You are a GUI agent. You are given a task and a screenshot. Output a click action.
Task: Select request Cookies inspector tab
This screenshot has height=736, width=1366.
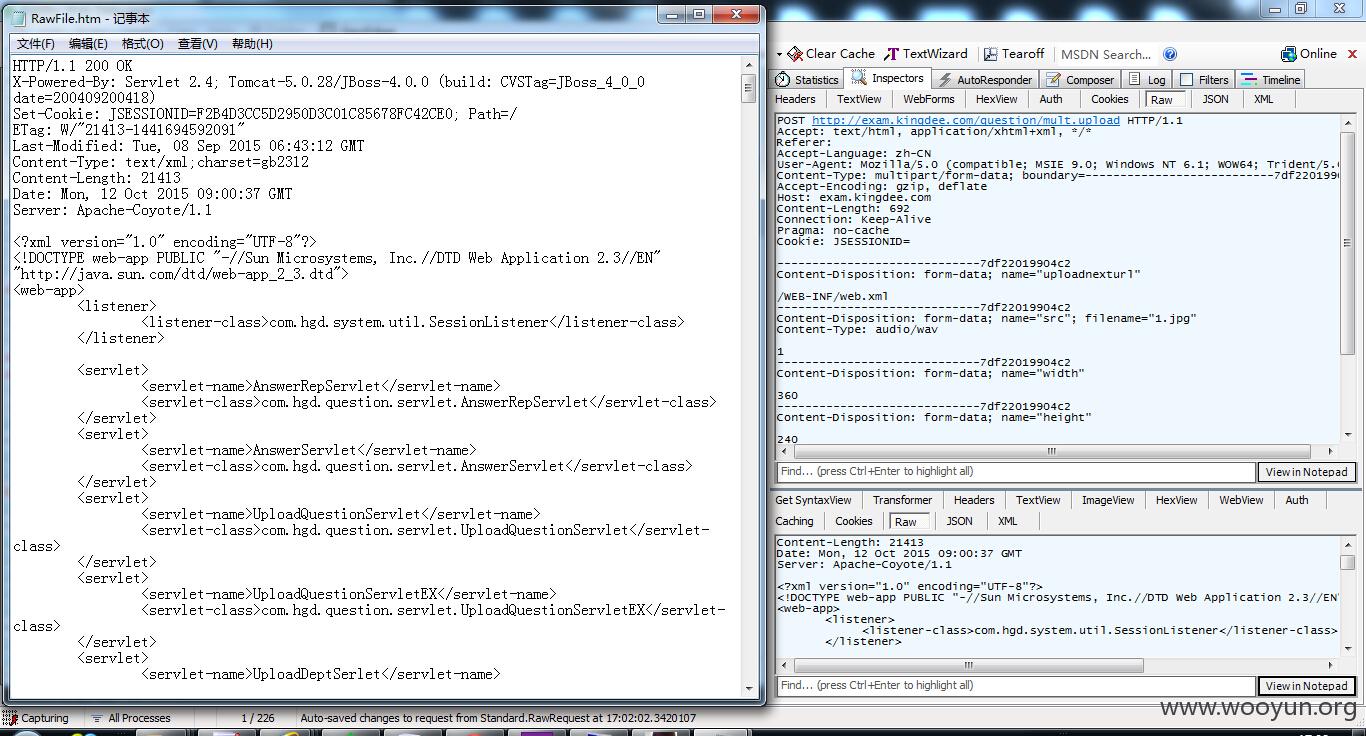click(1109, 99)
